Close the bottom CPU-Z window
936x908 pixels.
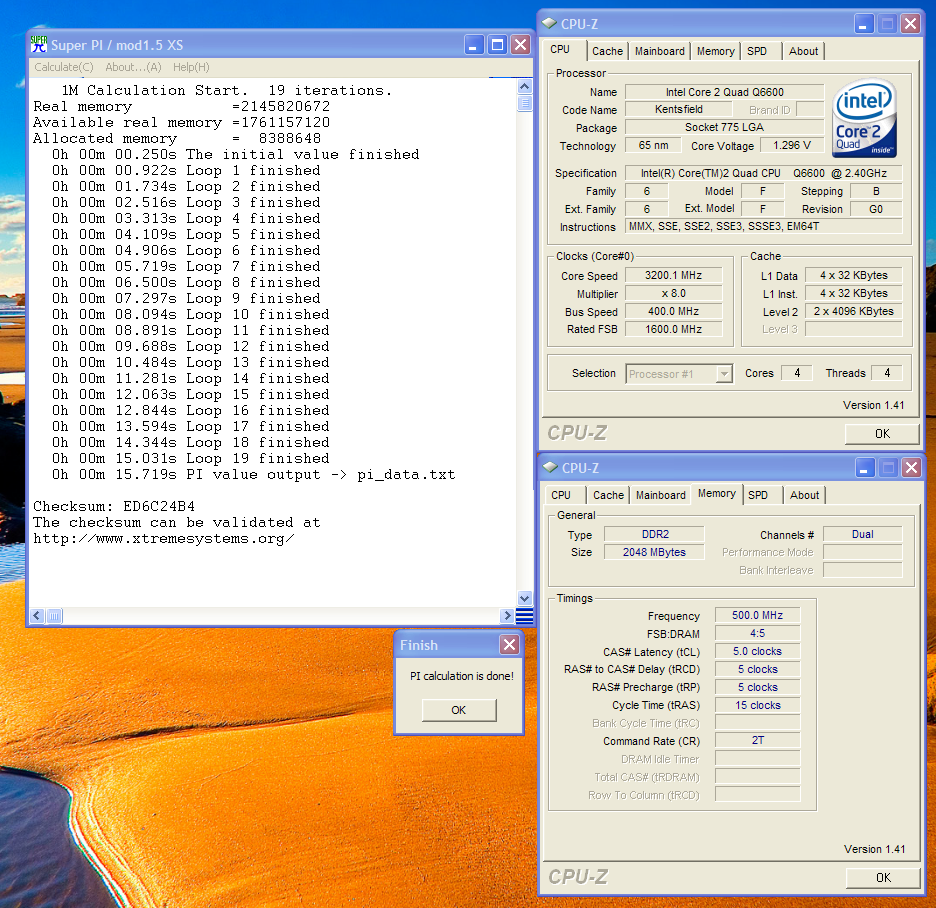[x=912, y=468]
